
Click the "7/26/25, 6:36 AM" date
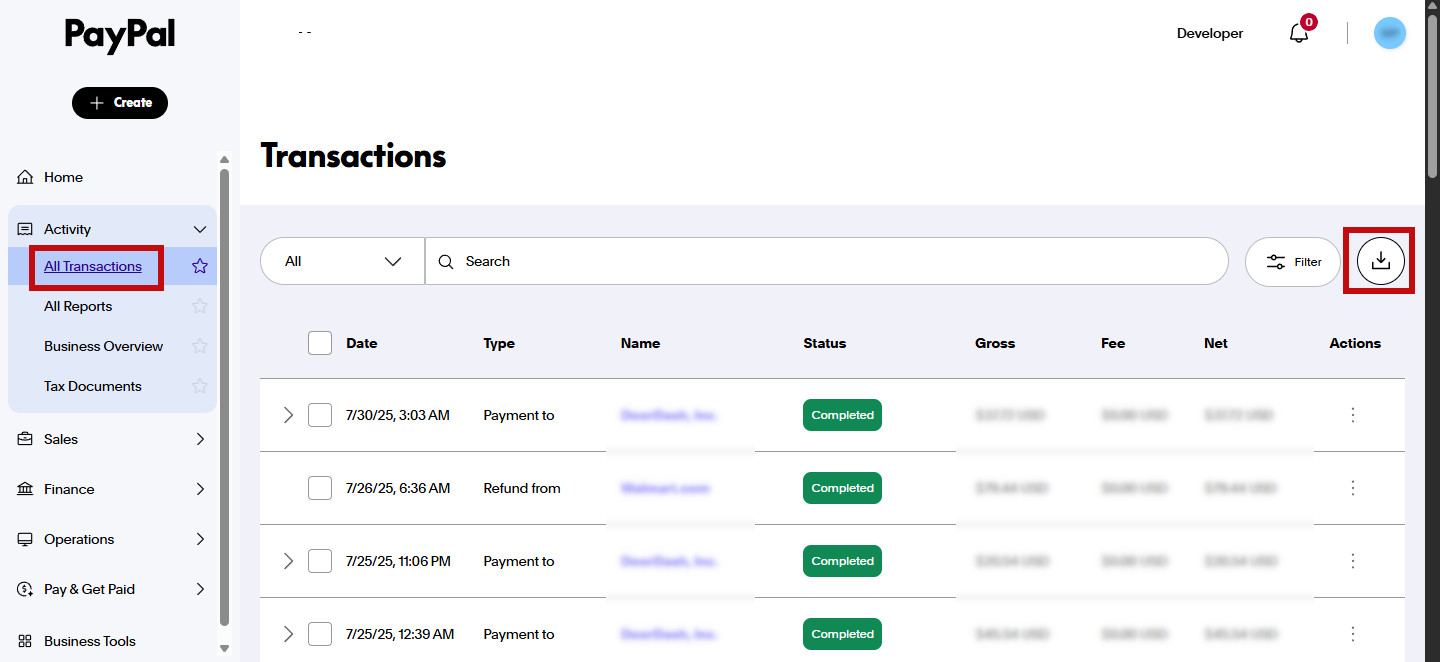[398, 488]
